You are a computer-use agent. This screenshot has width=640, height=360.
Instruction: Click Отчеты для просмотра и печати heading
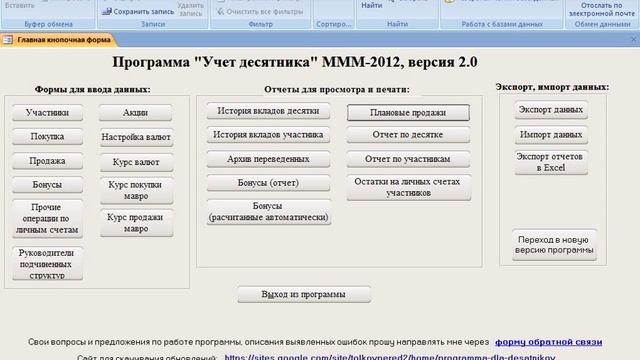(337, 89)
